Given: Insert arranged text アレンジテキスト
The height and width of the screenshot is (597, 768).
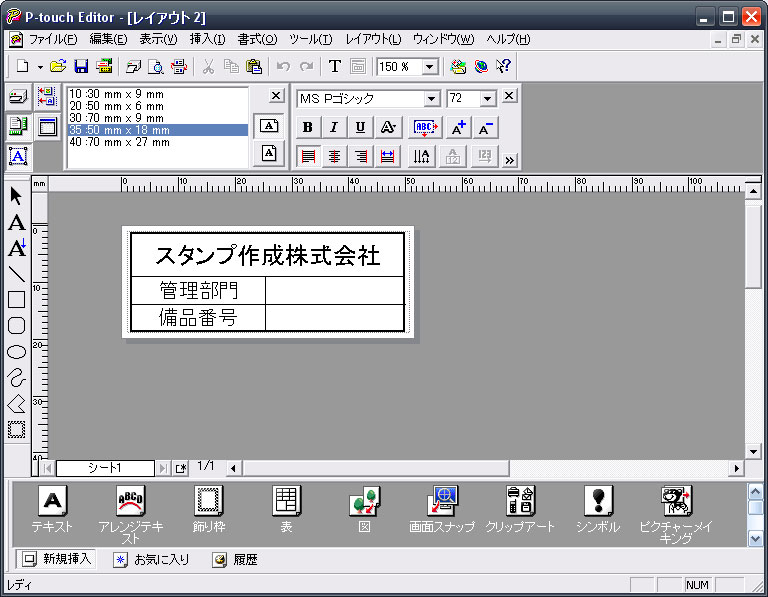Looking at the screenshot, I should (130, 514).
